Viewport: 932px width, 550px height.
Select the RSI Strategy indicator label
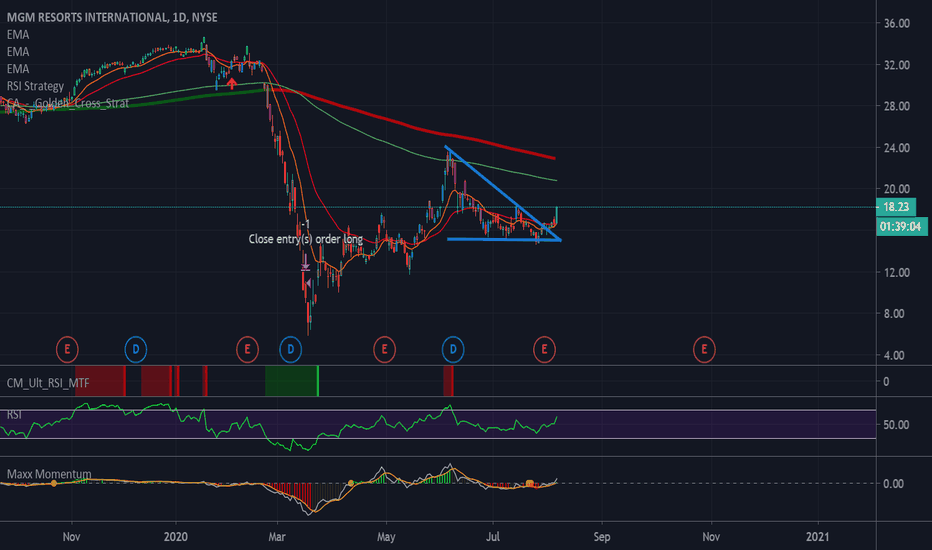35,86
